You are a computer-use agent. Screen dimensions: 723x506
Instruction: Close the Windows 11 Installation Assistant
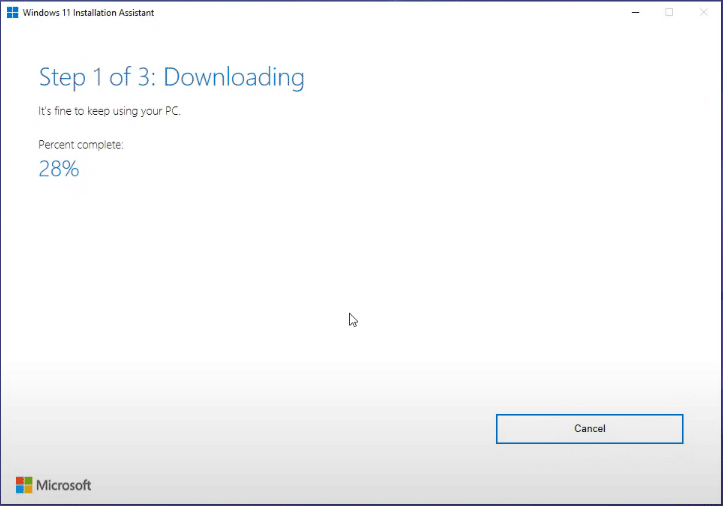tap(703, 12)
